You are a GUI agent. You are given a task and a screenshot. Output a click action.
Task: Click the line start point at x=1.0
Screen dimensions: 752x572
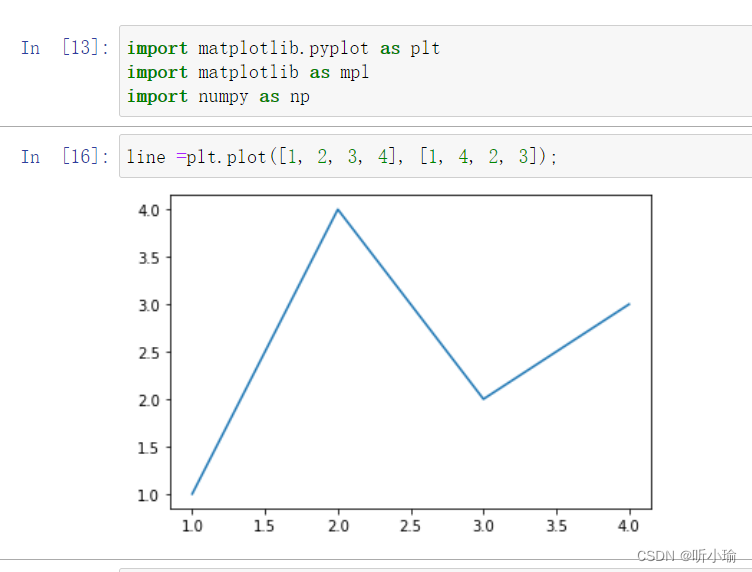192,494
